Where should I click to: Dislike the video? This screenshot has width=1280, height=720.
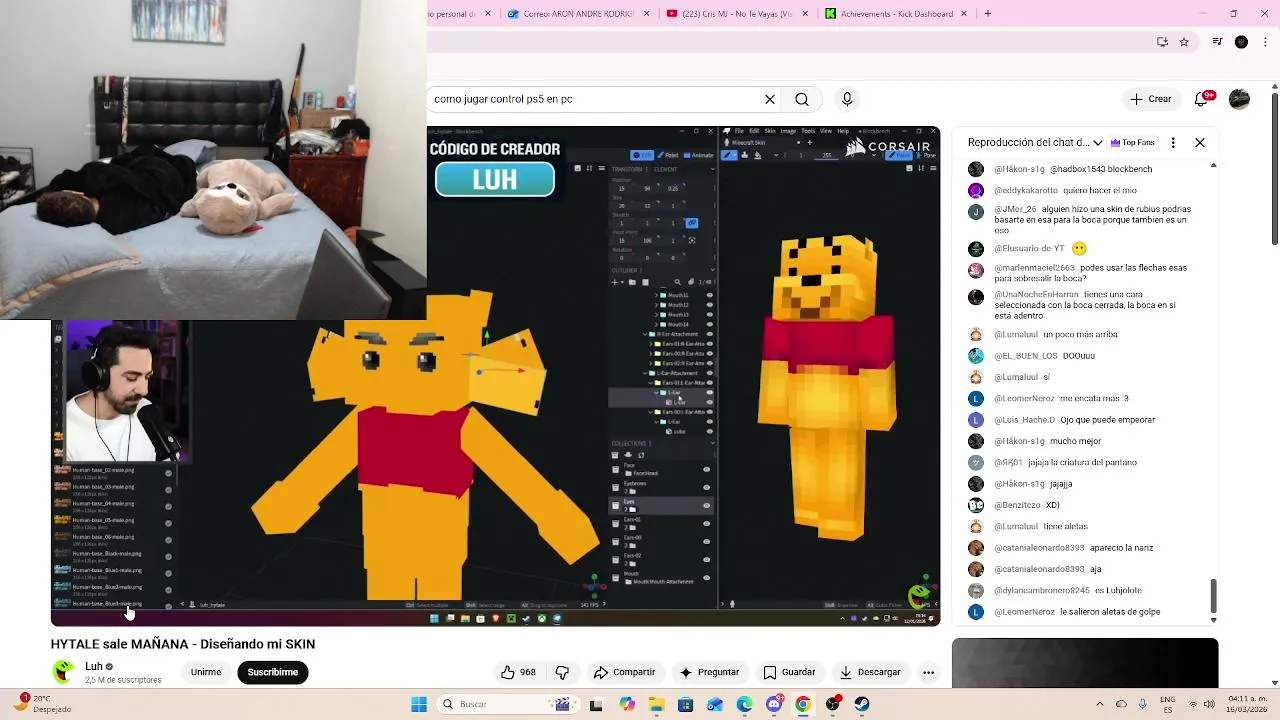562,672
